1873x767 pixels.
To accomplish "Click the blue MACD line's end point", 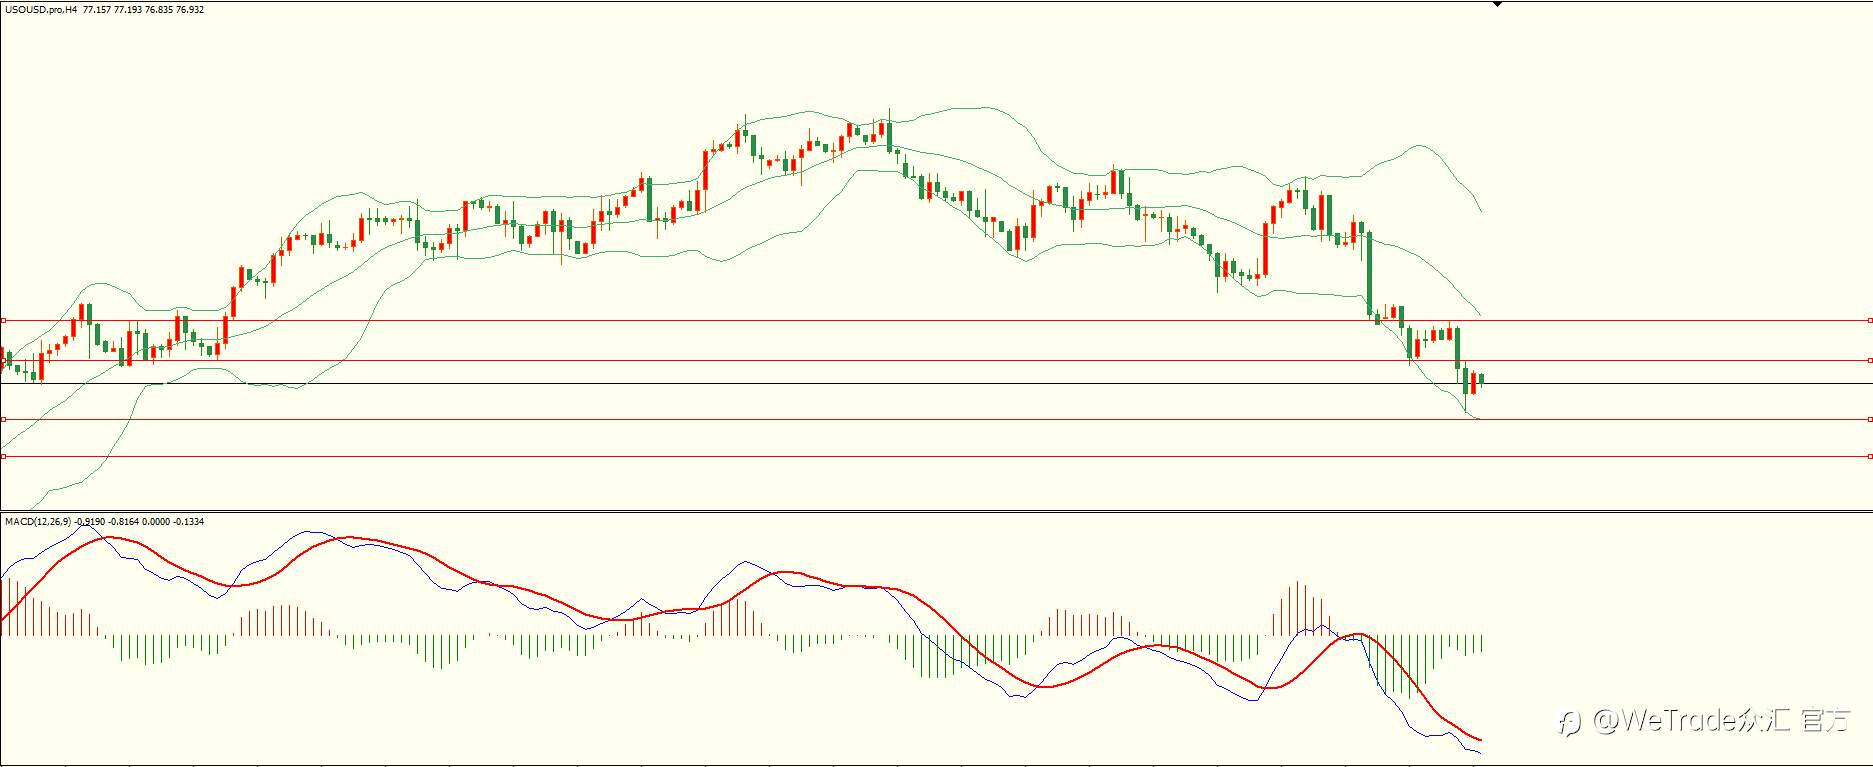I will click(1480, 753).
